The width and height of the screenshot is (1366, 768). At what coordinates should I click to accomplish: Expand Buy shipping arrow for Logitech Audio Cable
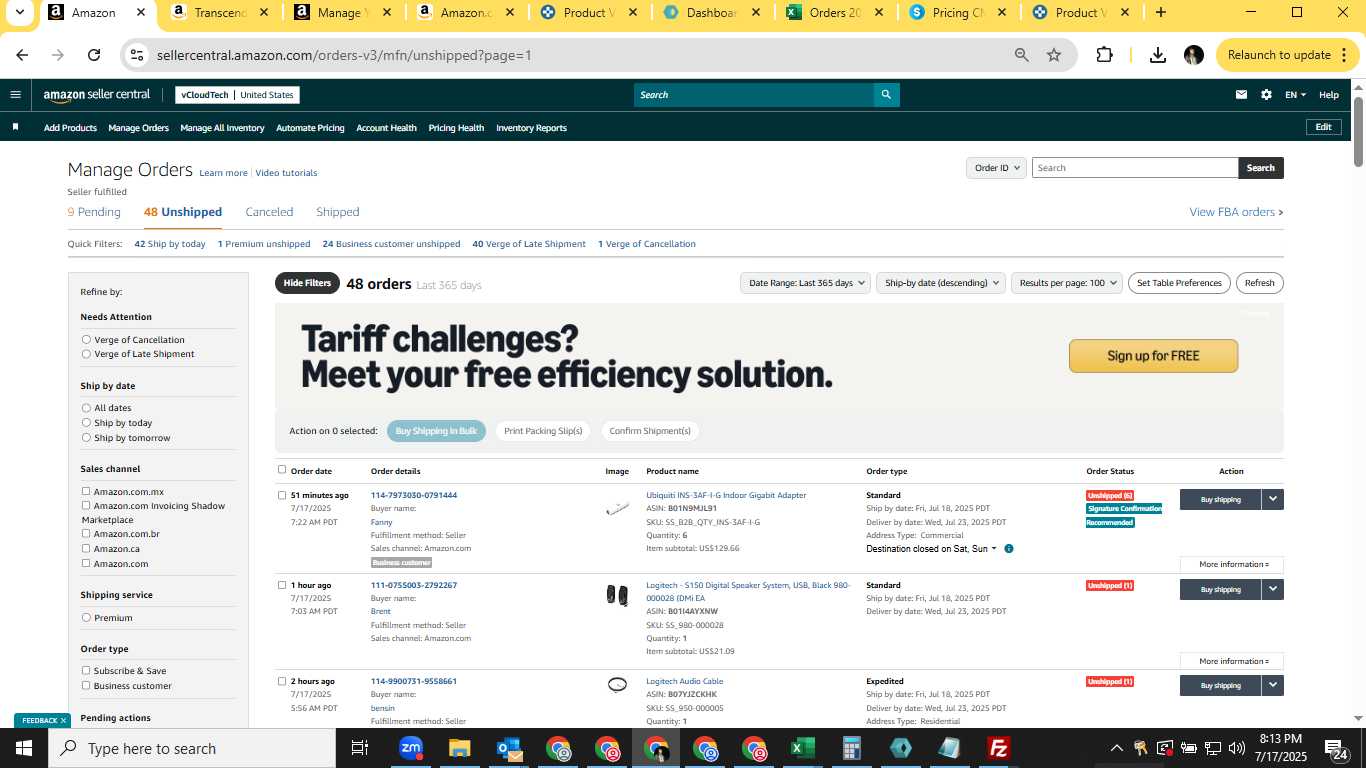pyautogui.click(x=1272, y=685)
